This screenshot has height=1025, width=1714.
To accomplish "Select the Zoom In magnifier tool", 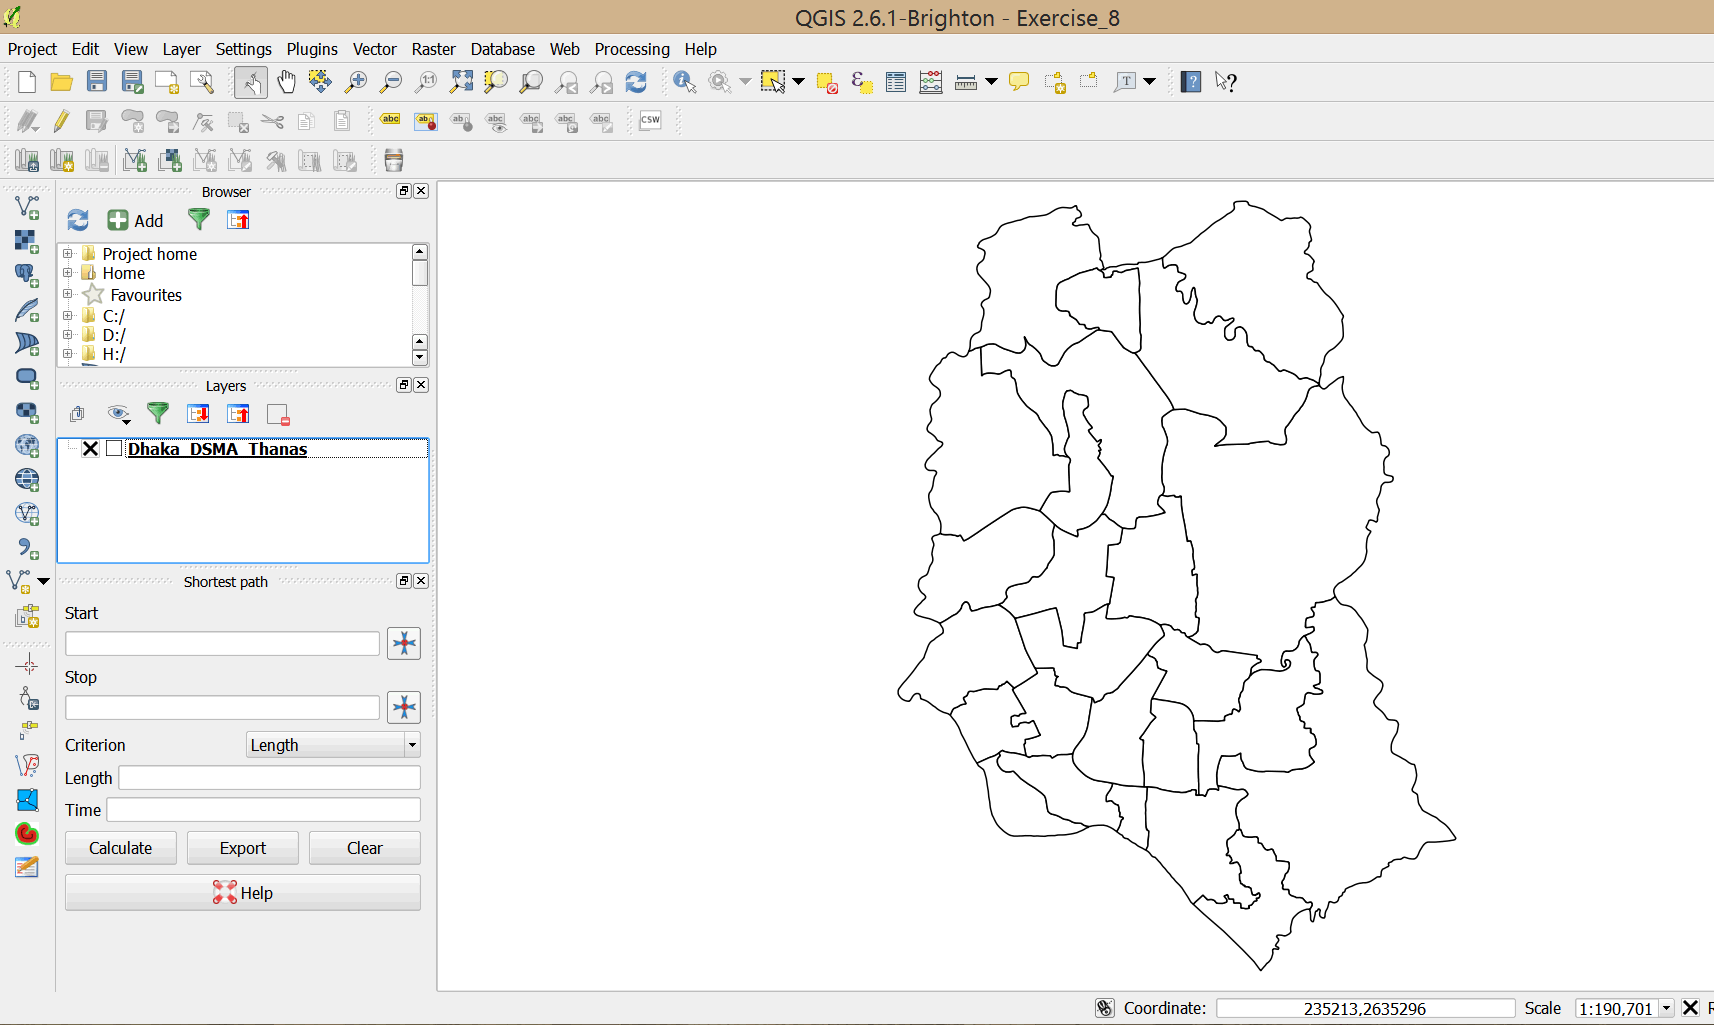I will [356, 82].
